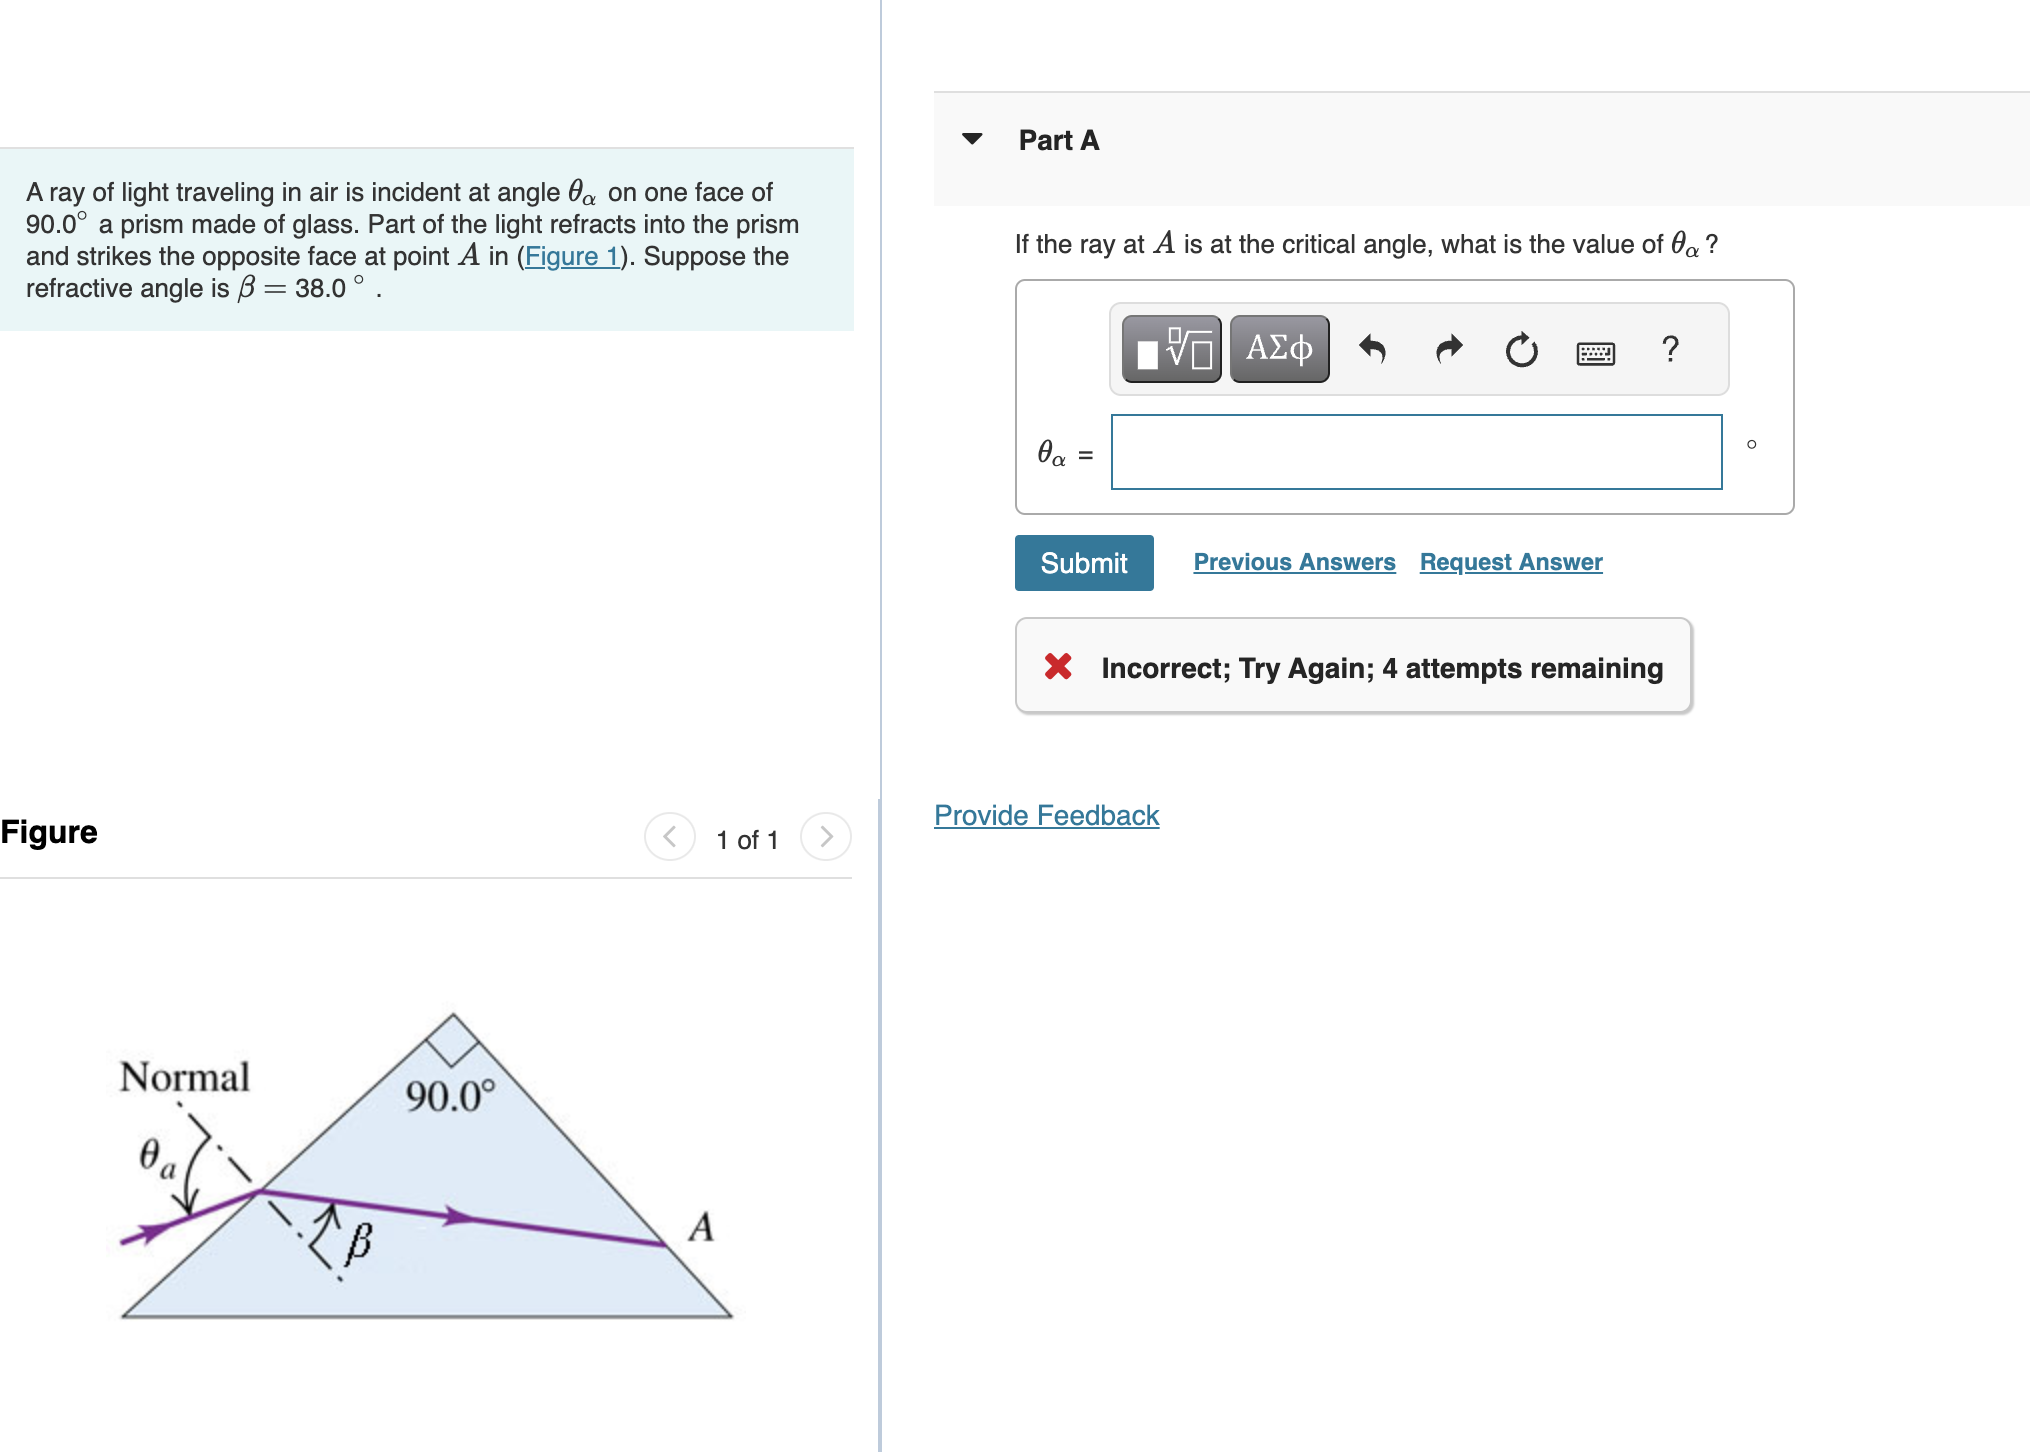Select the Greek symbols ΑΣφ icon
Image resolution: width=2030 pixels, height=1452 pixels.
[x=1279, y=349]
